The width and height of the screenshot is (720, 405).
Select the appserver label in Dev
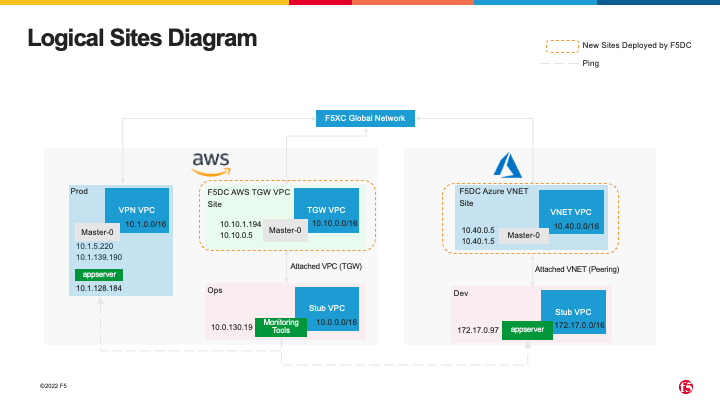527,328
